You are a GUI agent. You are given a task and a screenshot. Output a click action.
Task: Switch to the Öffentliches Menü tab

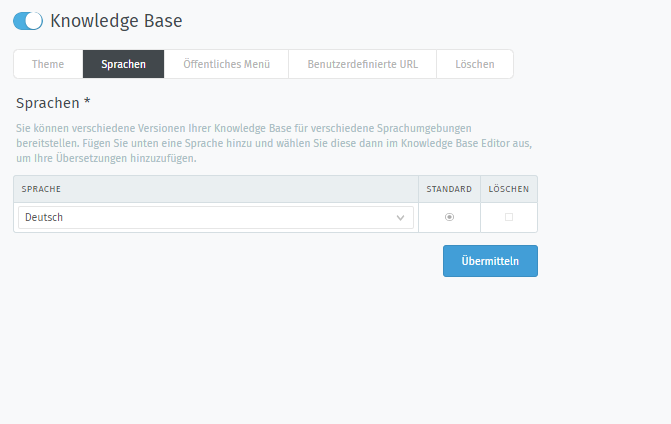(226, 64)
